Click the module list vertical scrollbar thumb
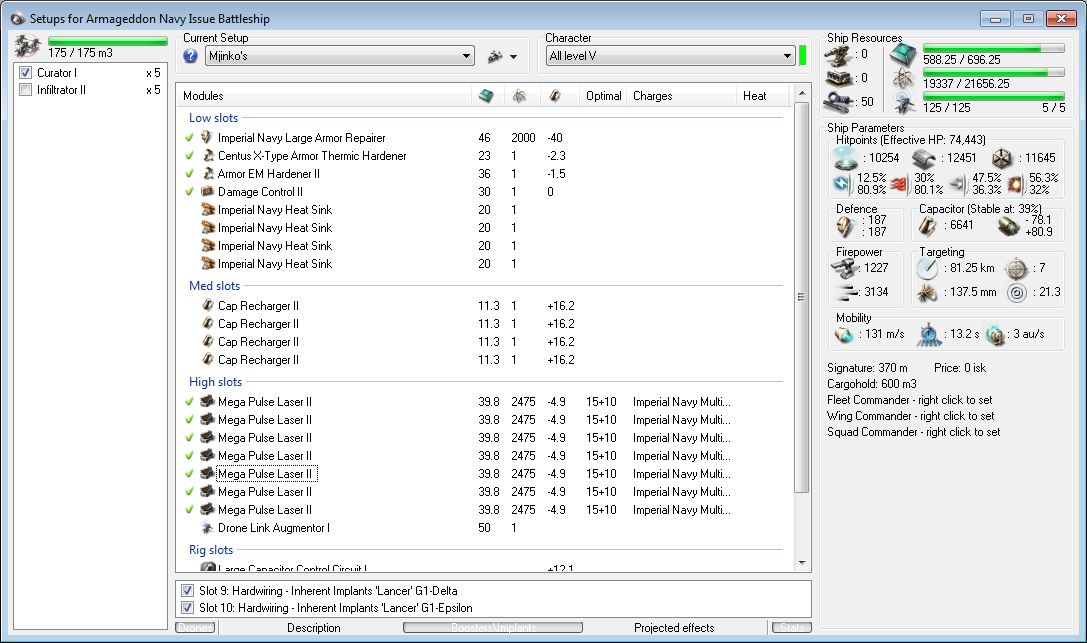Screen dimensions: 1087x643 tap(801, 297)
